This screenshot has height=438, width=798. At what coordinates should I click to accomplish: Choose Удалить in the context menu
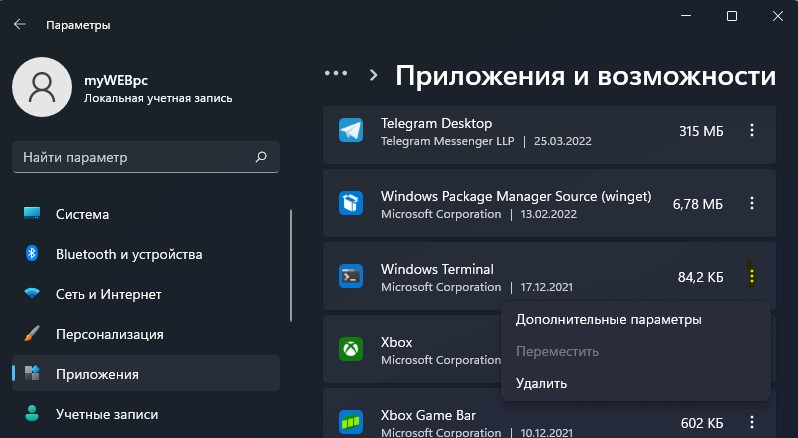pyautogui.click(x=542, y=384)
